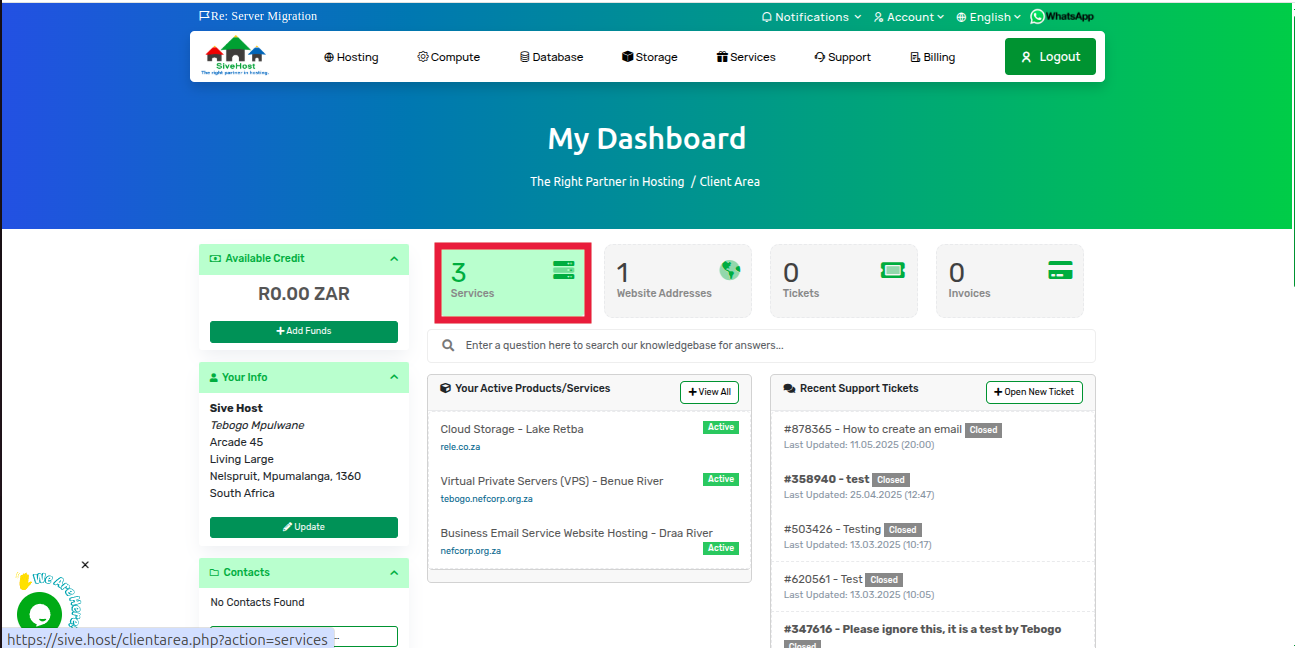Click the knowledgebase search magnifier icon
The height and width of the screenshot is (648, 1295).
[448, 345]
